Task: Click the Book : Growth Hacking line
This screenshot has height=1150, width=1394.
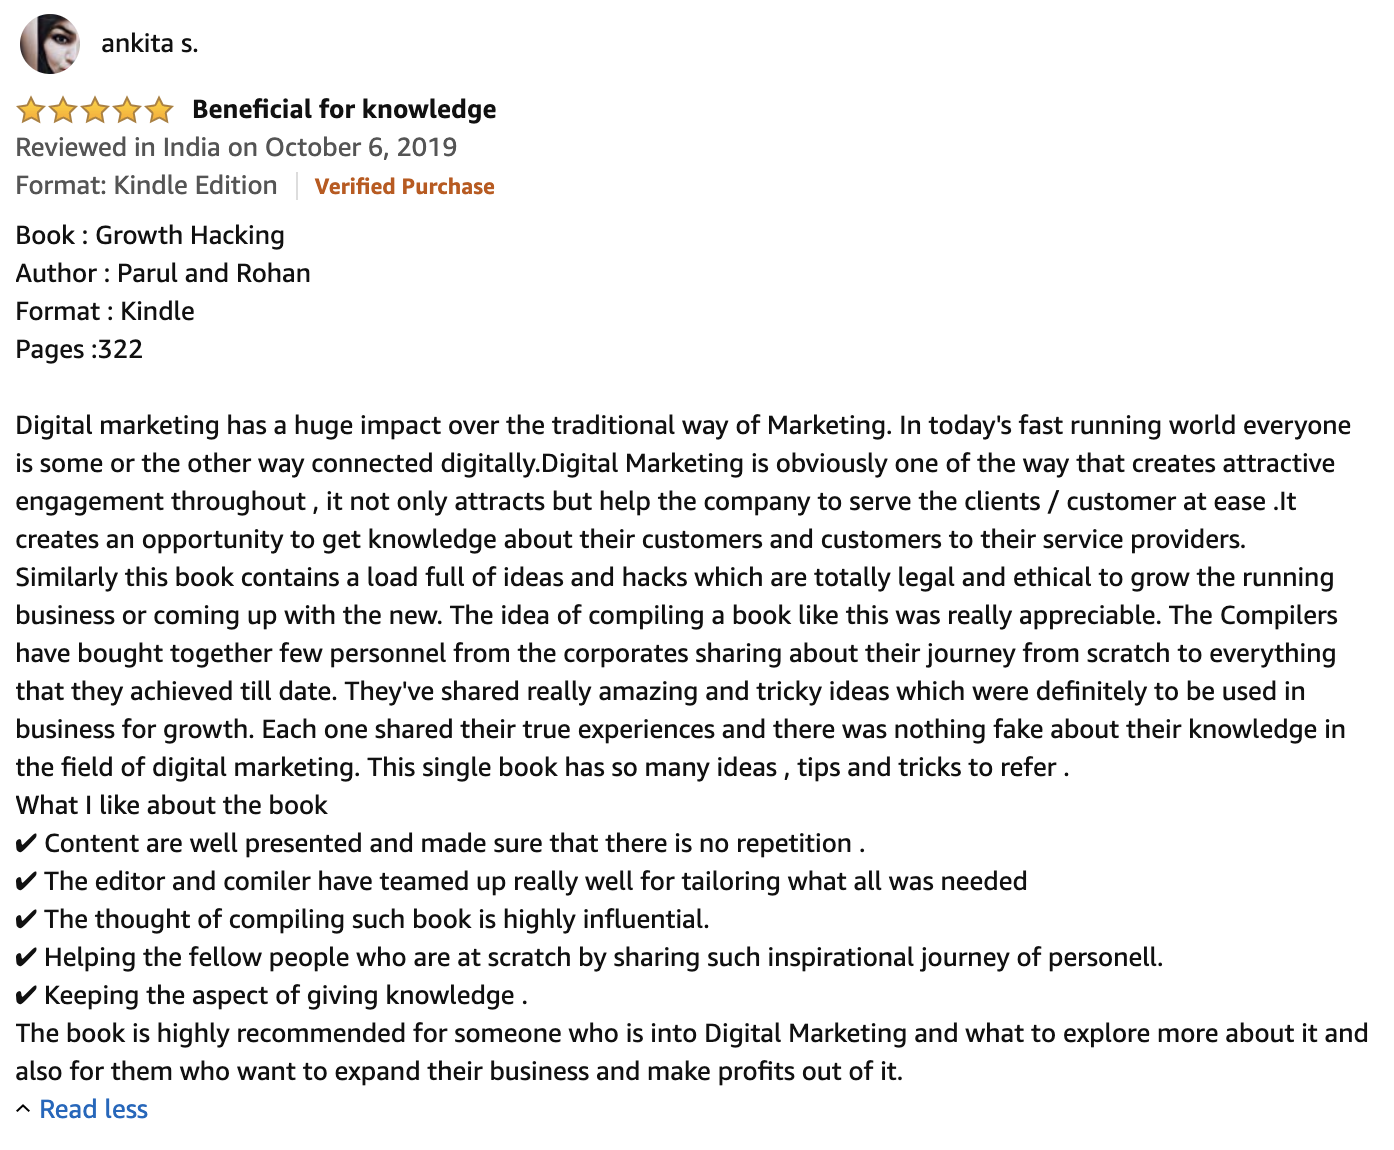Action: 150,235
